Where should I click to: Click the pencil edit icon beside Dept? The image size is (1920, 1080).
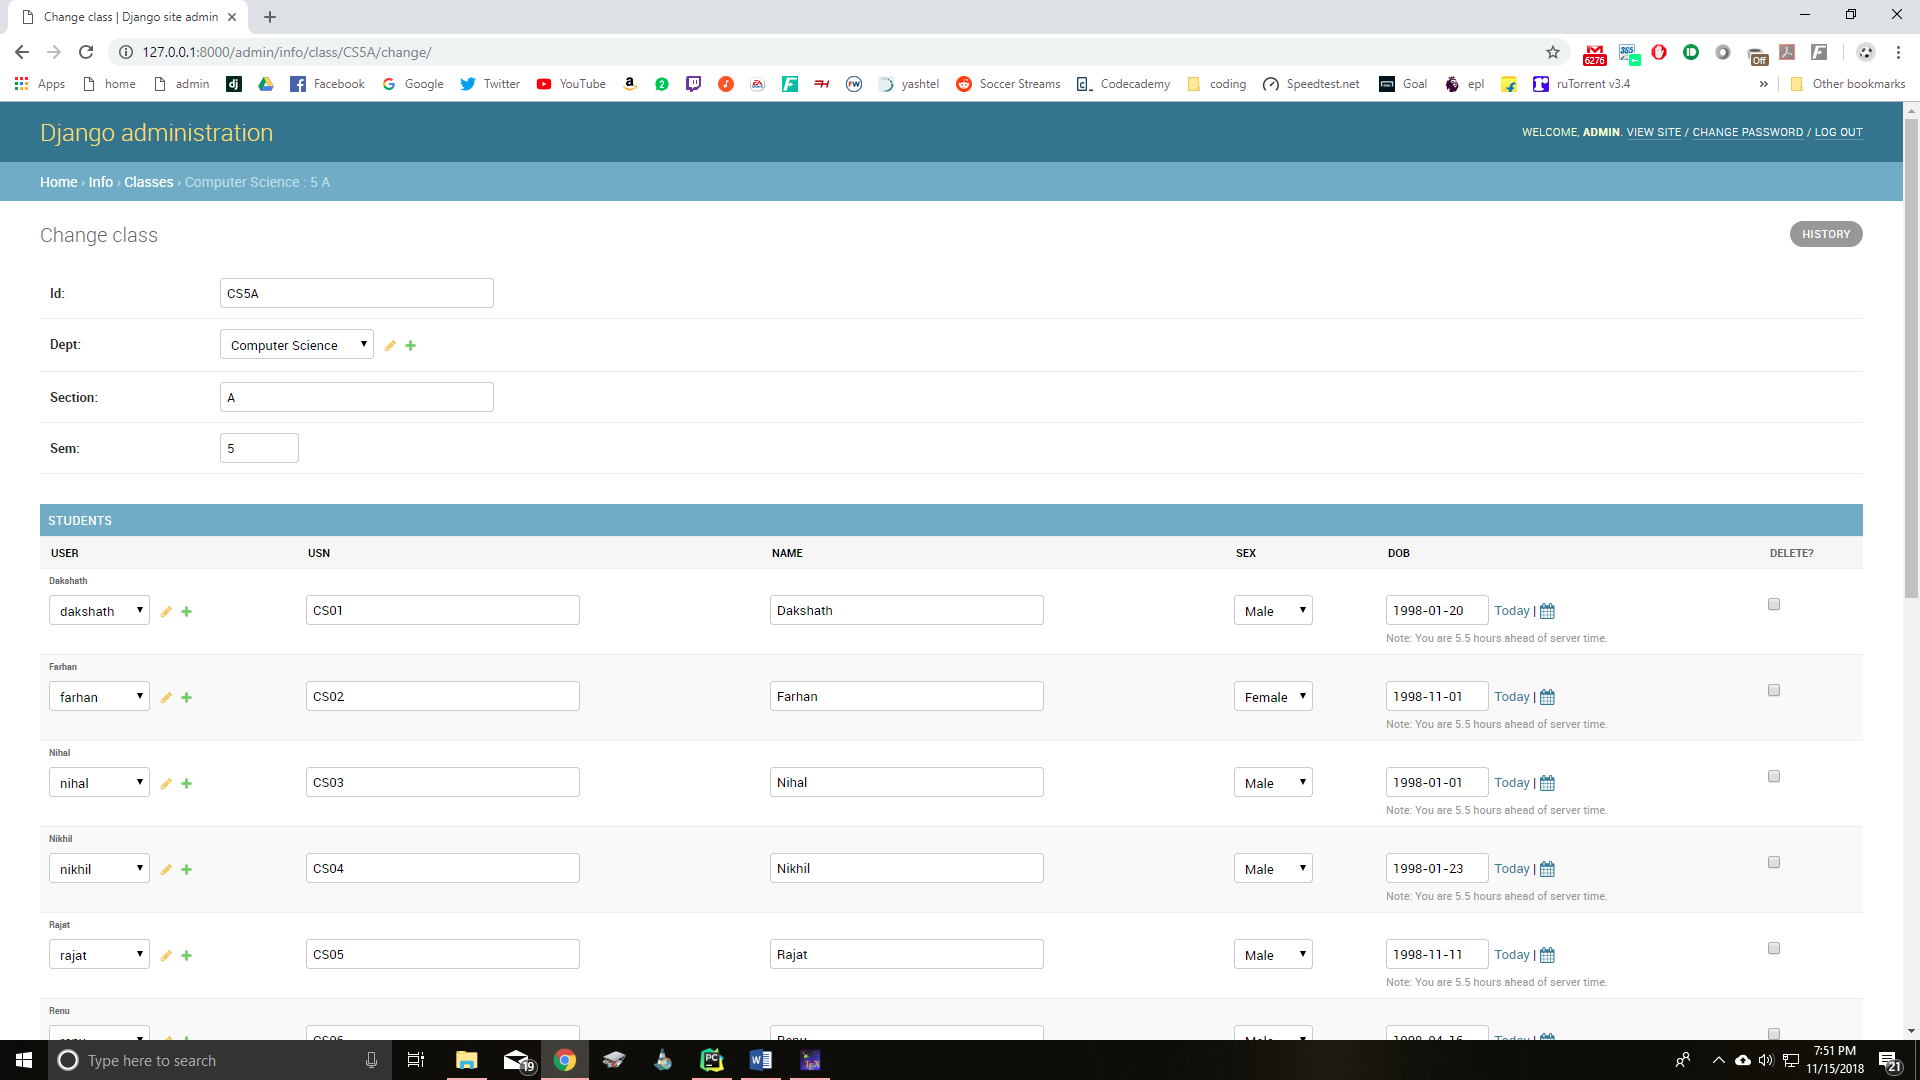390,346
